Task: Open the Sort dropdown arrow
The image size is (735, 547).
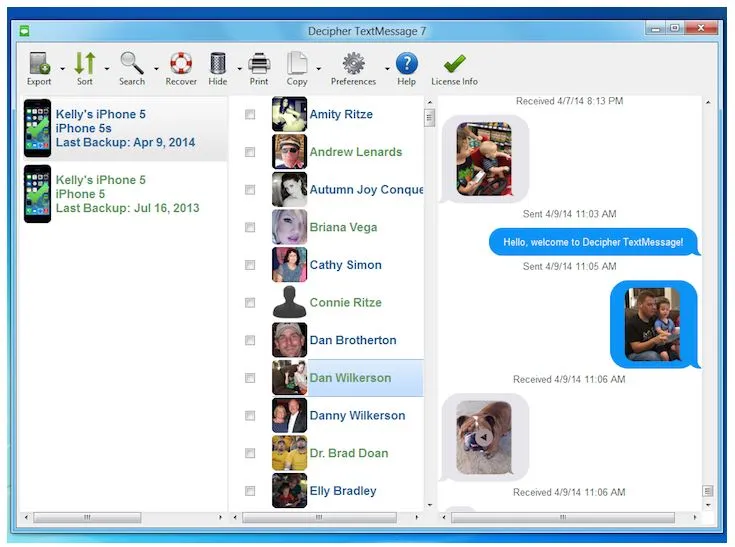Action: (107, 69)
